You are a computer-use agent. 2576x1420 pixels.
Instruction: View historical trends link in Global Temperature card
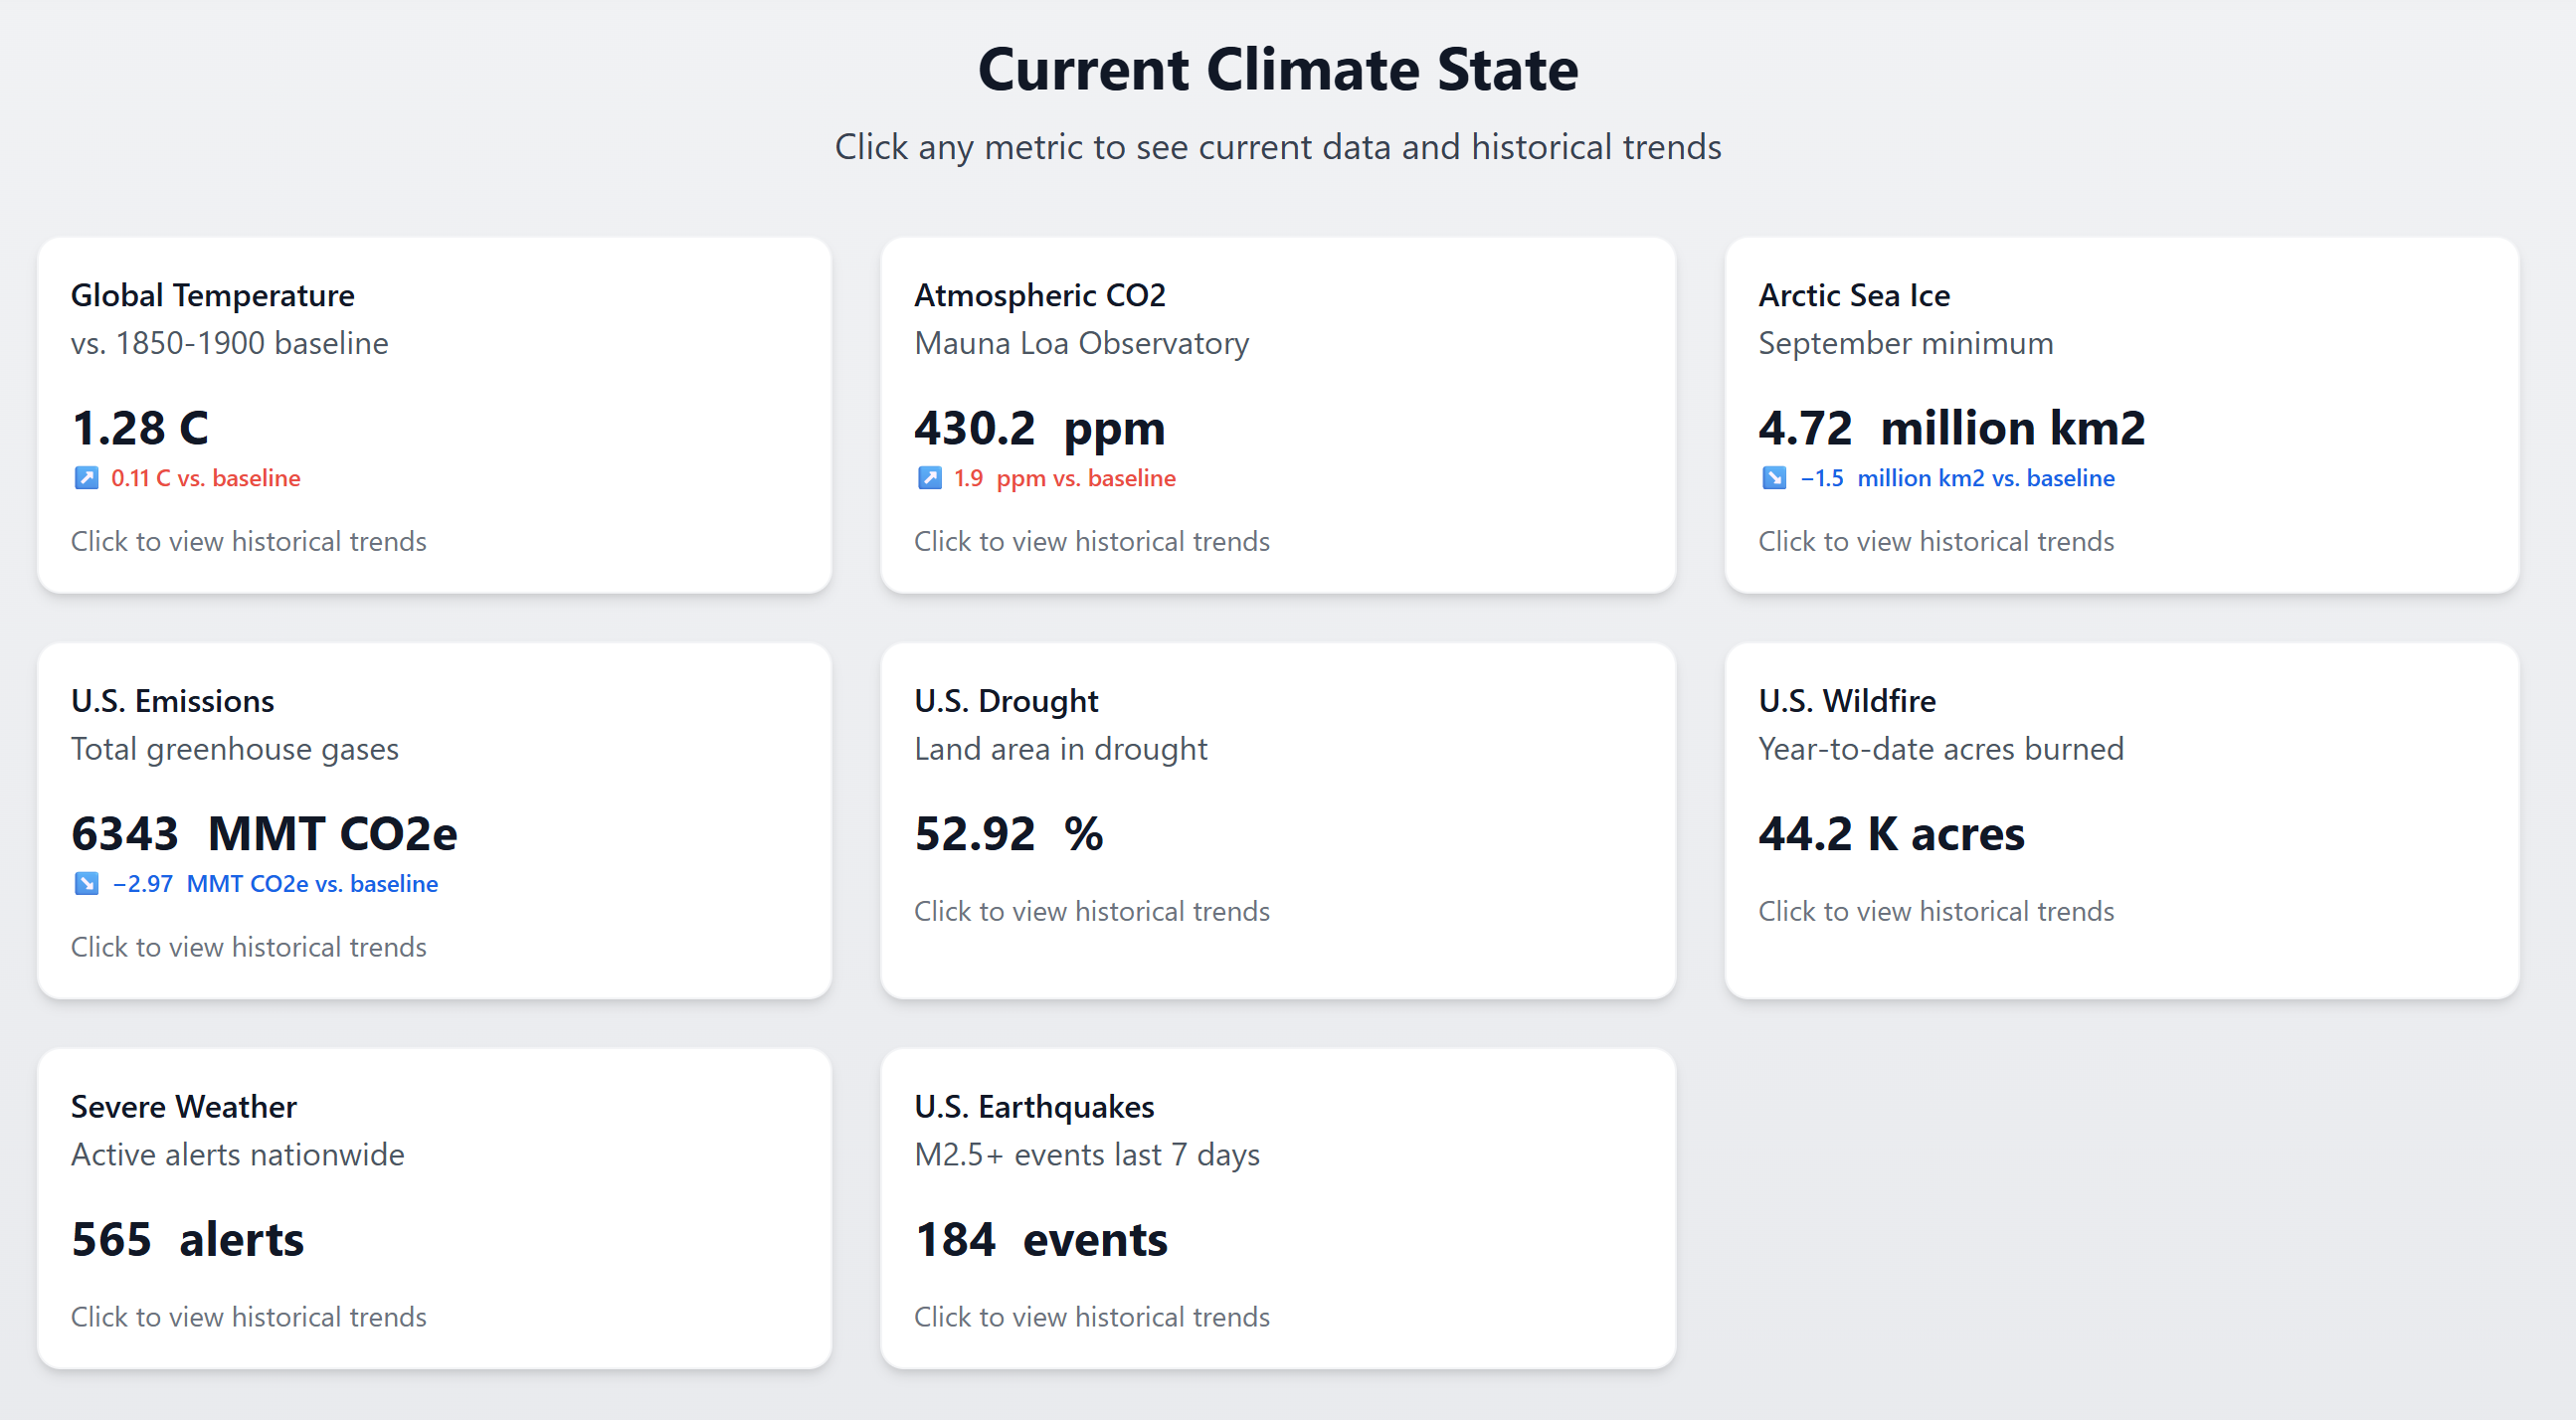coord(248,541)
